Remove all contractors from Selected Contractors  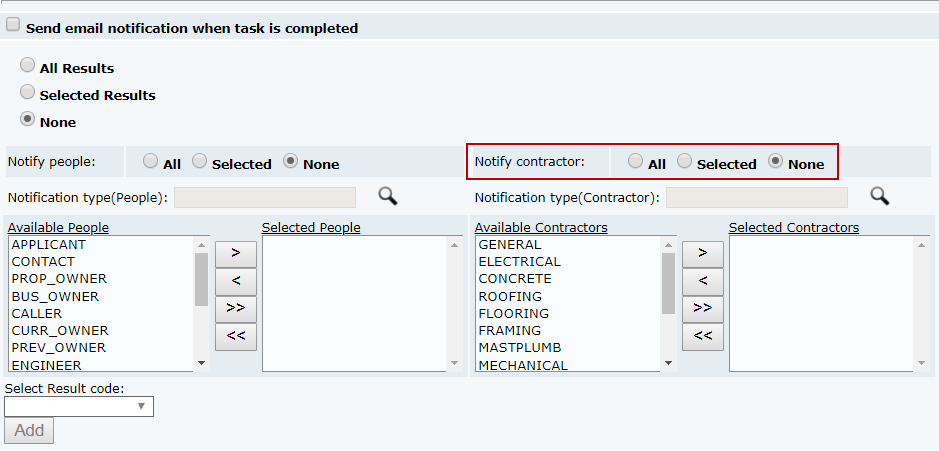[x=702, y=335]
